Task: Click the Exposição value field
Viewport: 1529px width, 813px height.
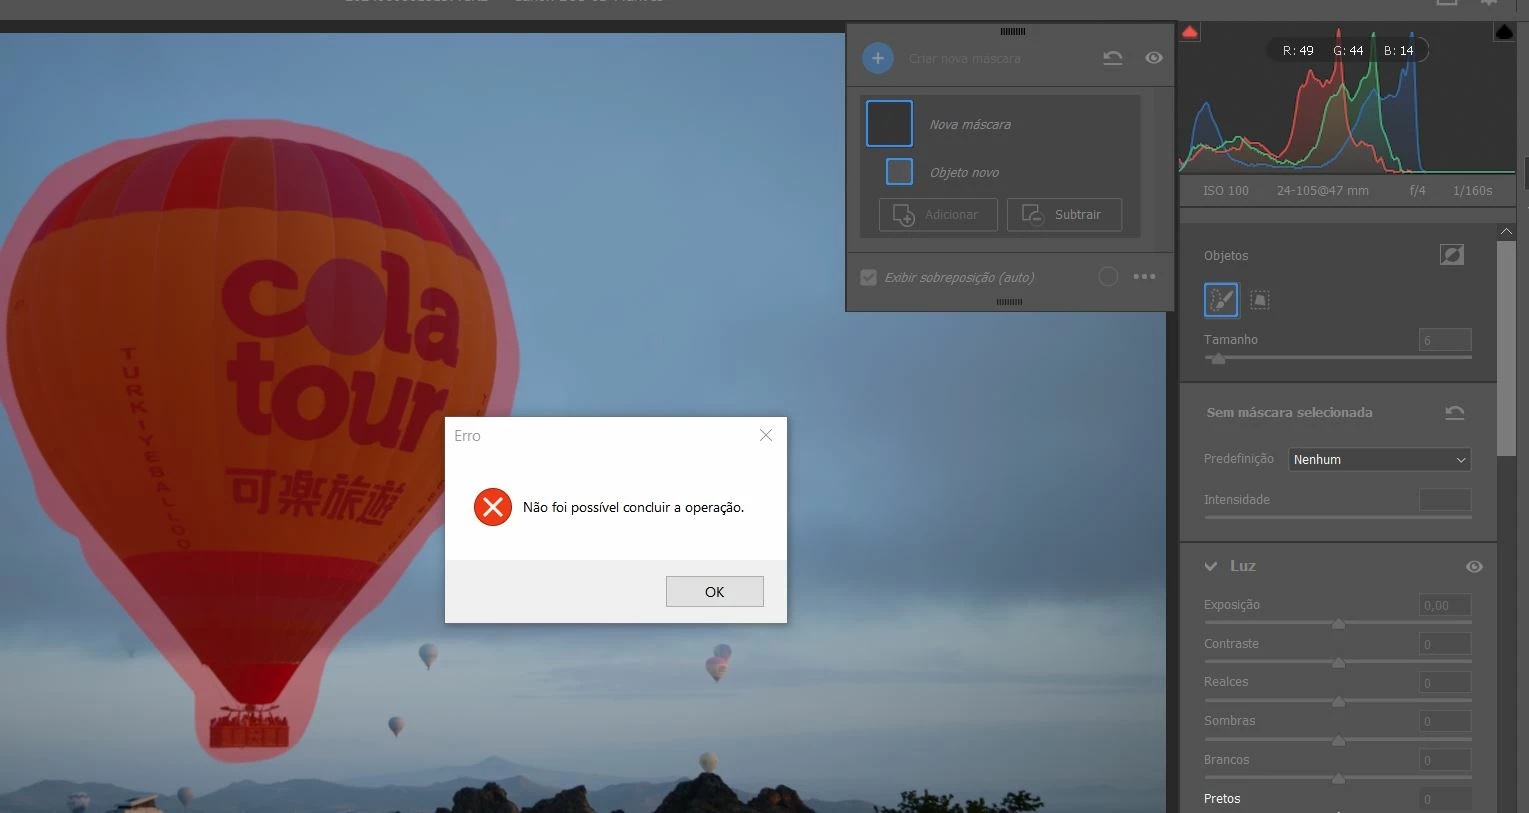Action: [1445, 605]
